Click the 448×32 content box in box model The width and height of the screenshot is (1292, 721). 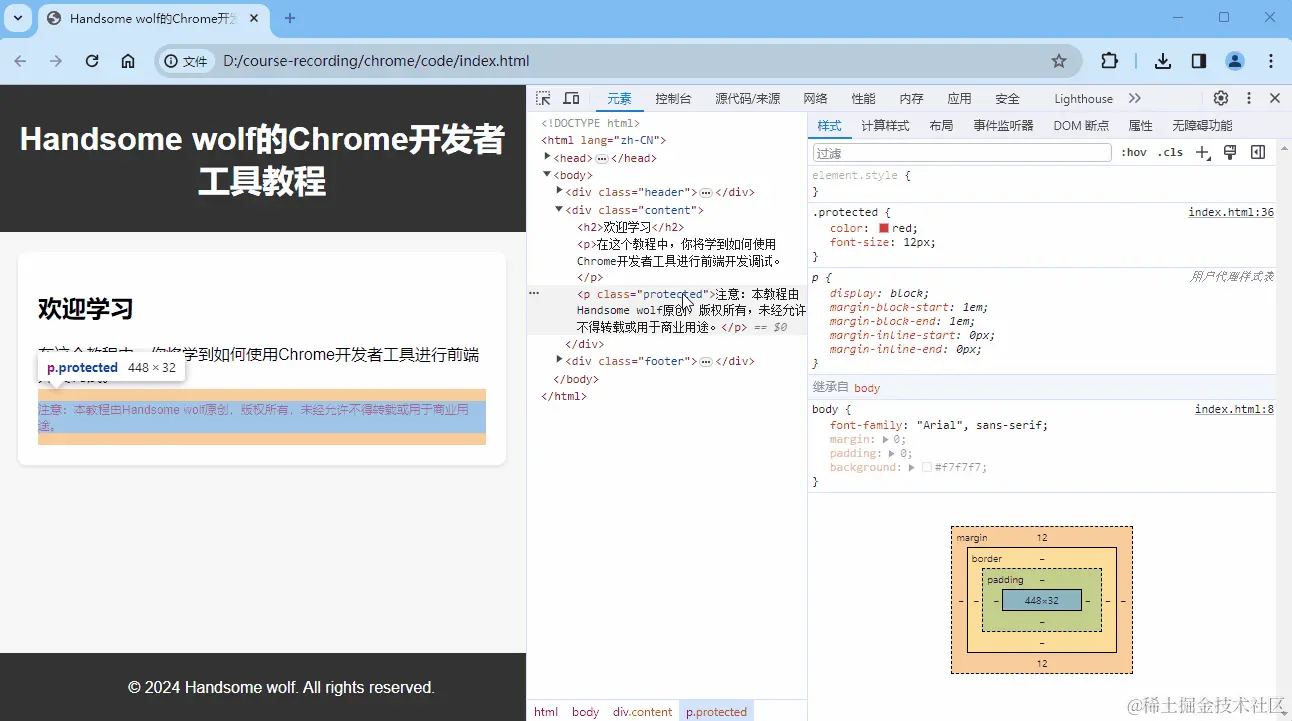pos(1042,600)
